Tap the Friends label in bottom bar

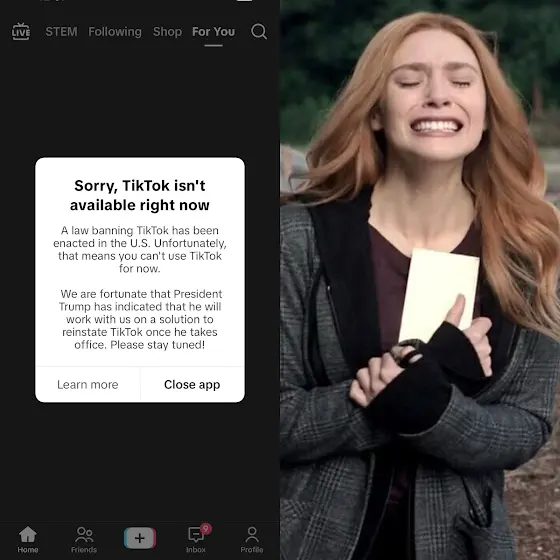84,550
